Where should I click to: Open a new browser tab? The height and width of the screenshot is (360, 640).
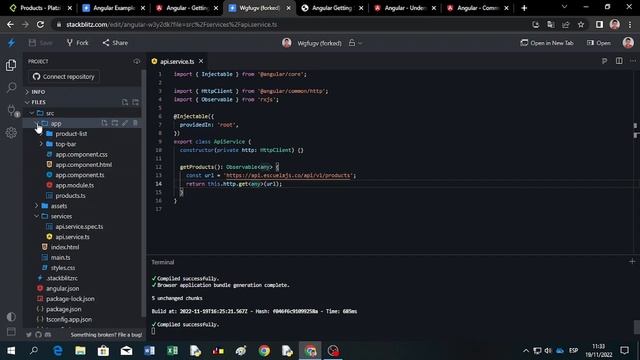(524, 8)
